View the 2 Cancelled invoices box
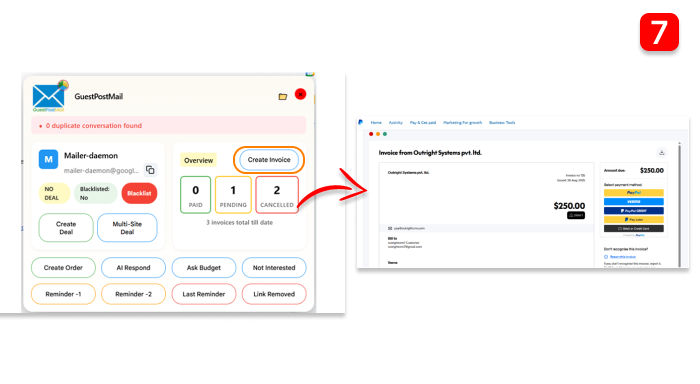Image resolution: width=700 pixels, height=384 pixels. (x=277, y=195)
